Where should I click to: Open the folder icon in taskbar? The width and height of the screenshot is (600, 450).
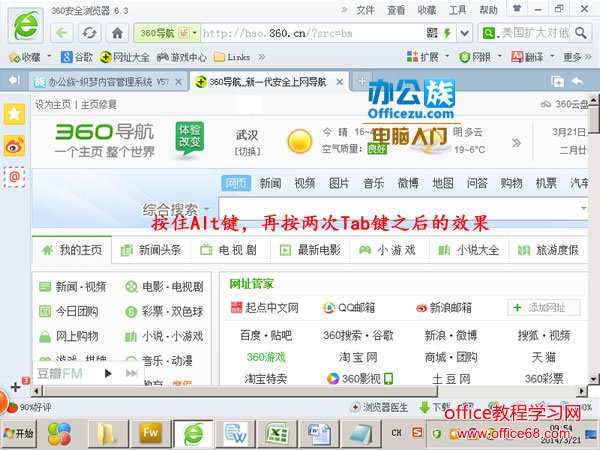point(107,434)
